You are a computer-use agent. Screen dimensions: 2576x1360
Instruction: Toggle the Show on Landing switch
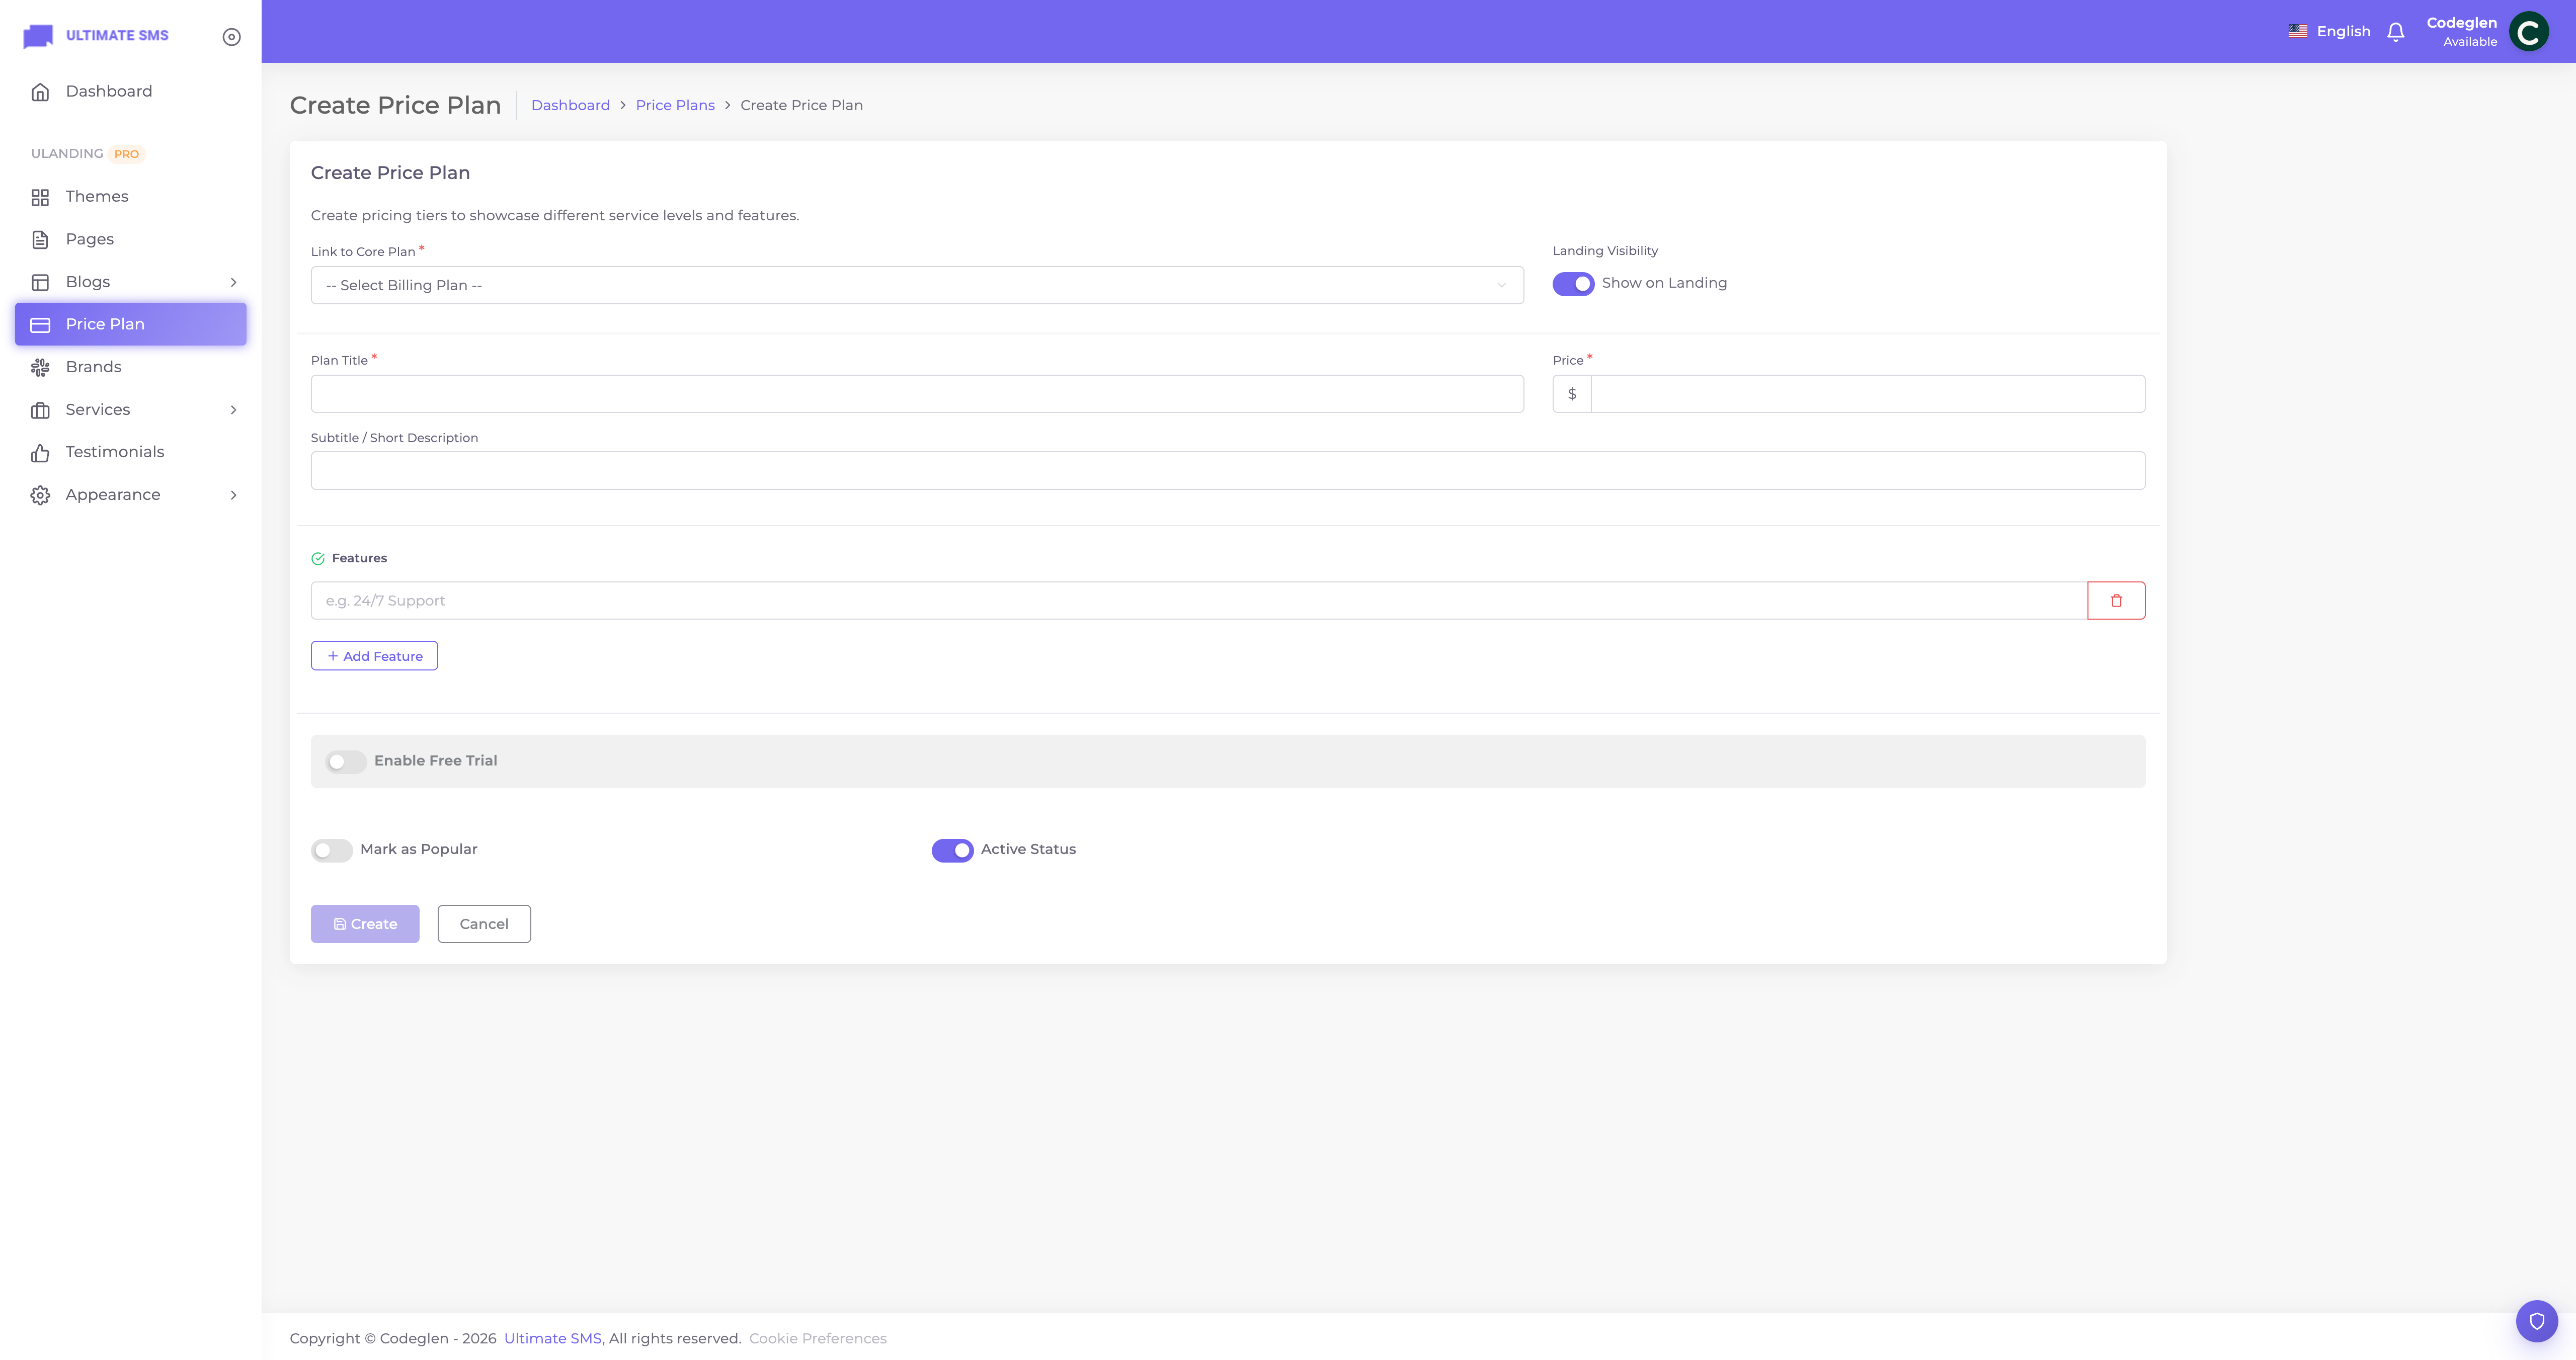click(x=1573, y=284)
